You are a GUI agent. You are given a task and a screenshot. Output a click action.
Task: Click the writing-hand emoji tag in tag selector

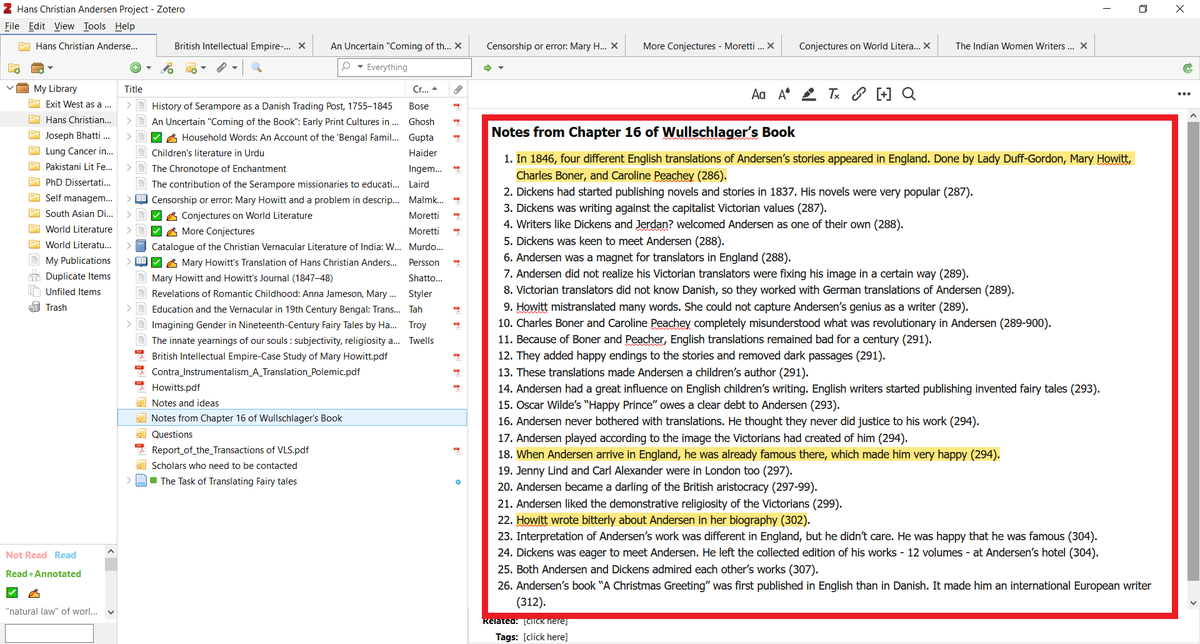[x=35, y=592]
